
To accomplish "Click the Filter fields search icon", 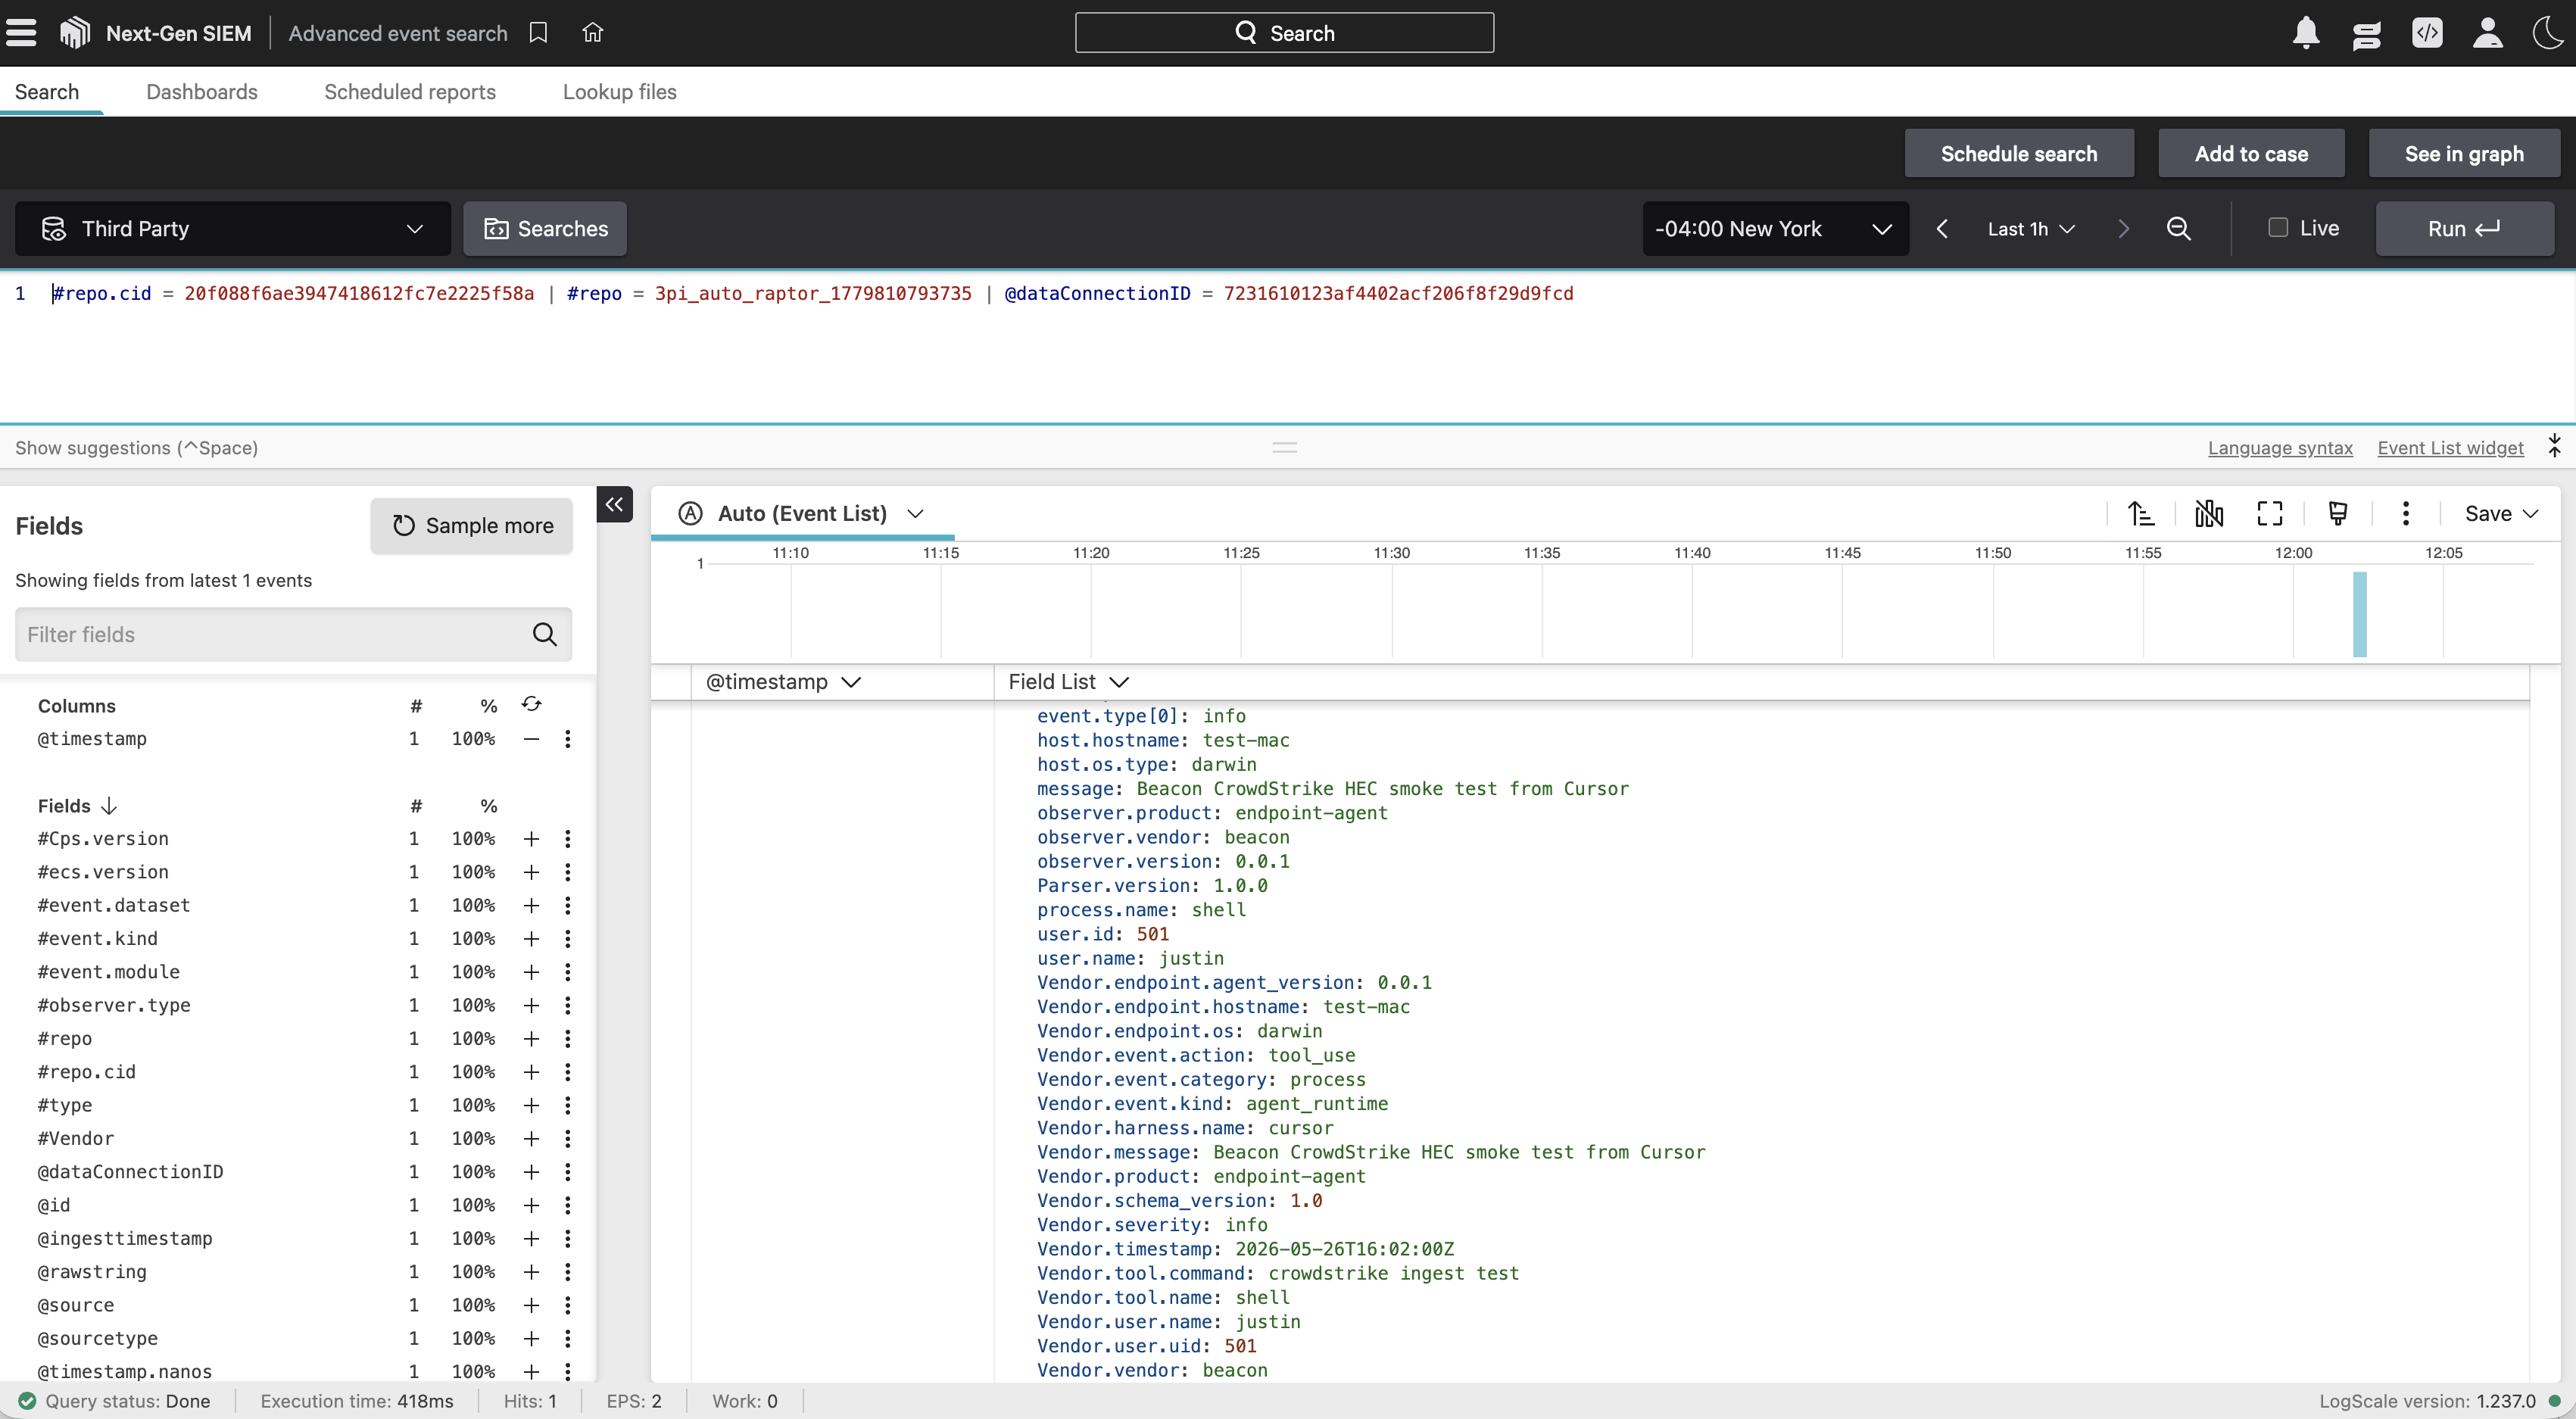I will pyautogui.click(x=544, y=635).
